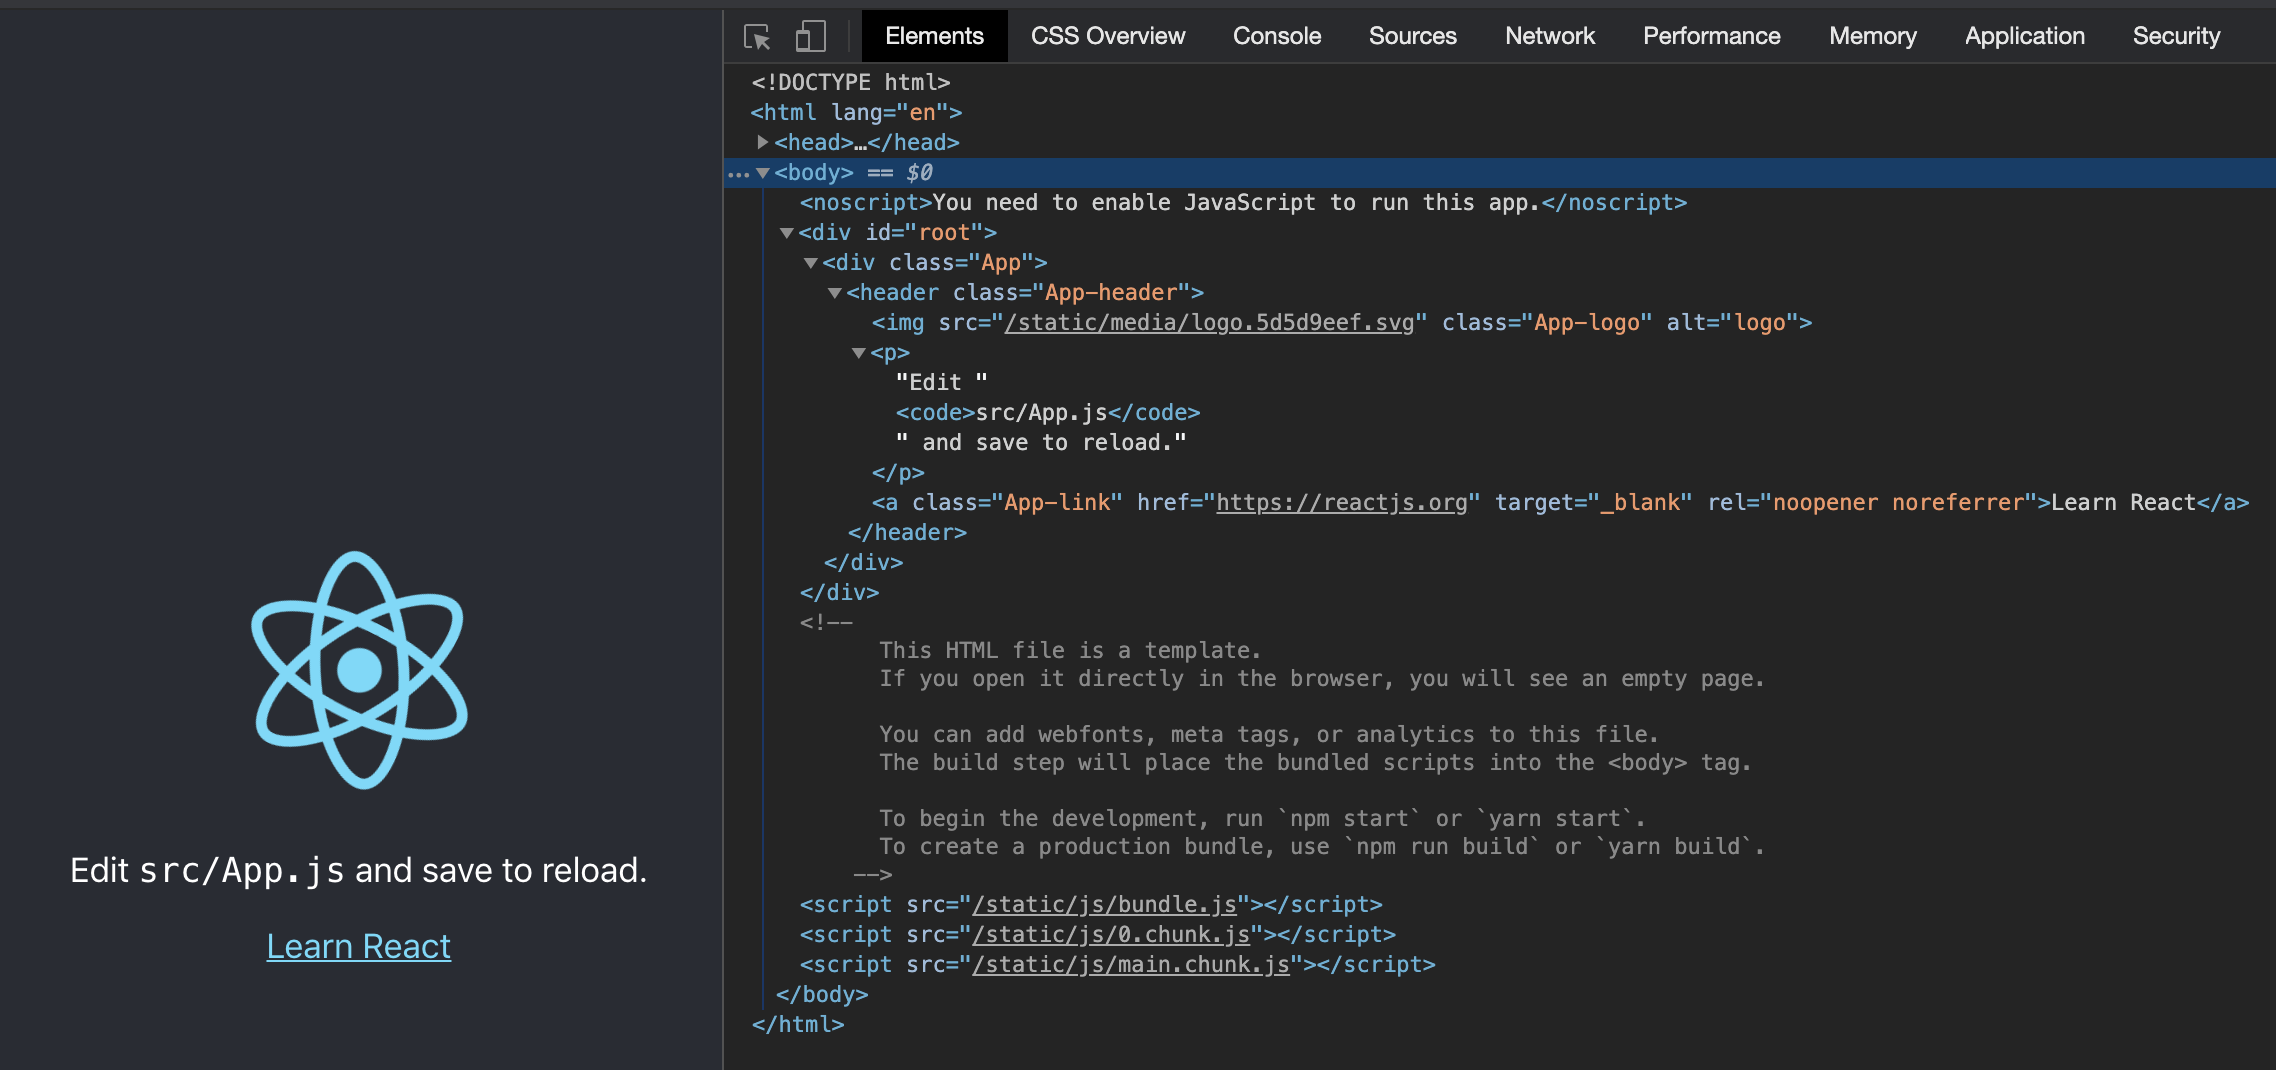The width and height of the screenshot is (2276, 1070).
Task: Open the Console tab
Action: click(1277, 36)
